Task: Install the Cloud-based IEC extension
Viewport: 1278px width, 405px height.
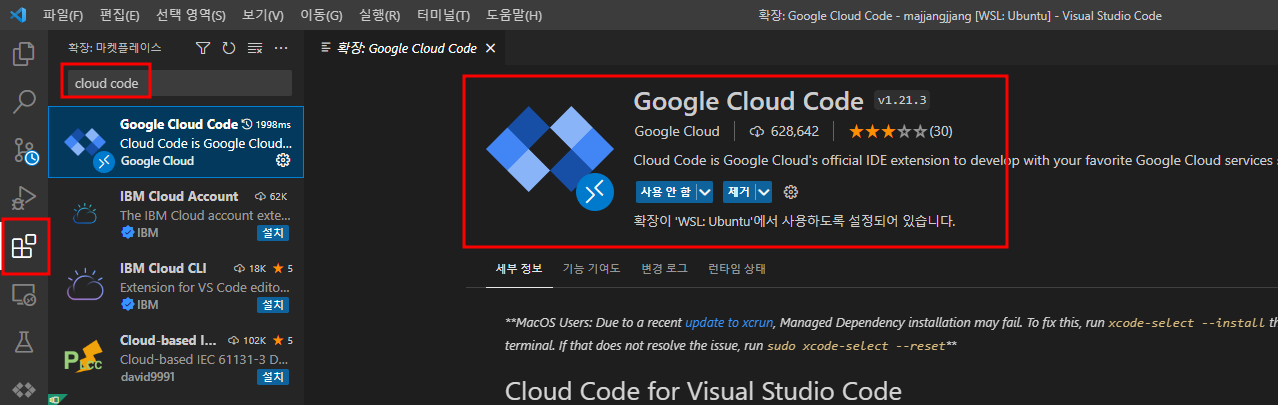Action: click(273, 377)
